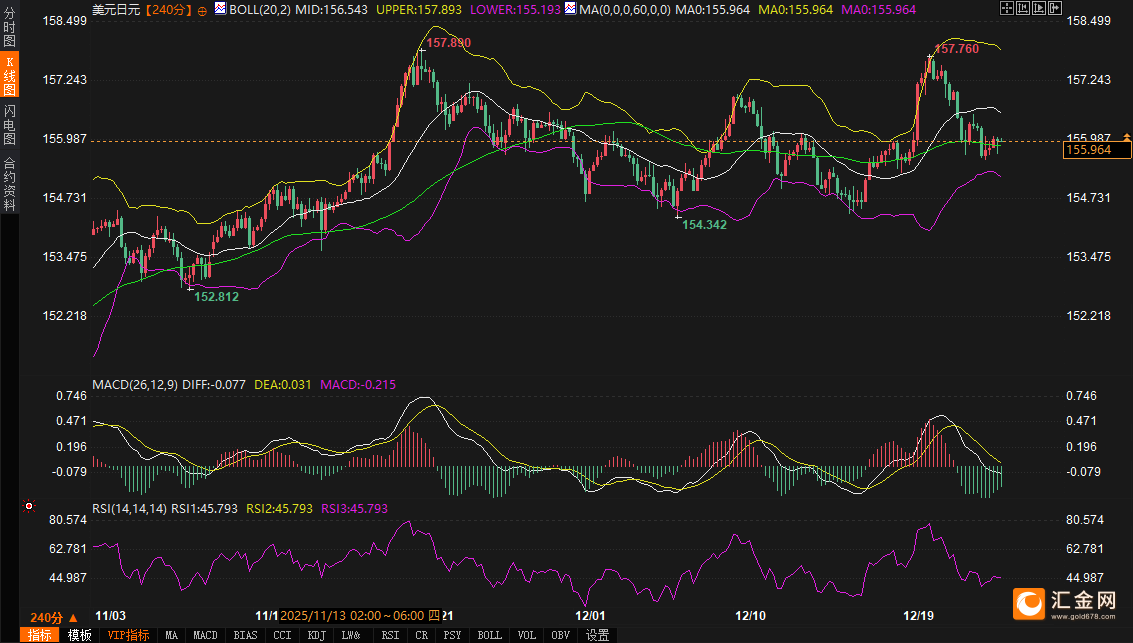Click the 设置 settings button
Viewport: 1133px width, 643px height.
coord(597,635)
